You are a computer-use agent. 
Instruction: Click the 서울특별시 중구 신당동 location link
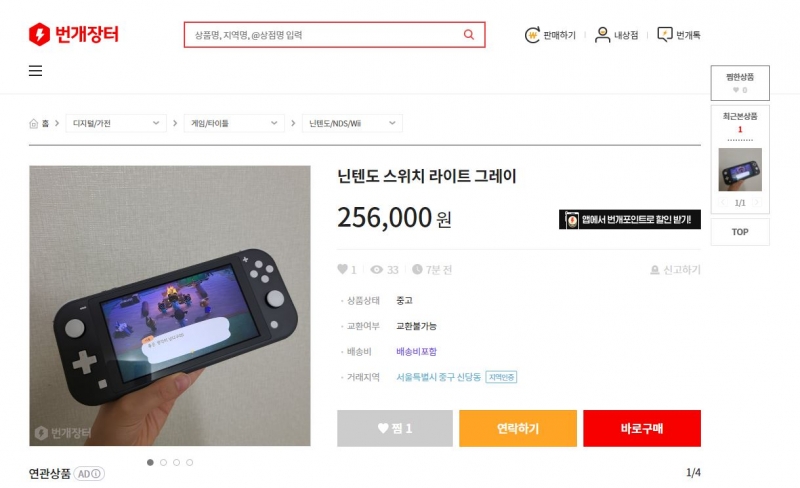point(439,377)
